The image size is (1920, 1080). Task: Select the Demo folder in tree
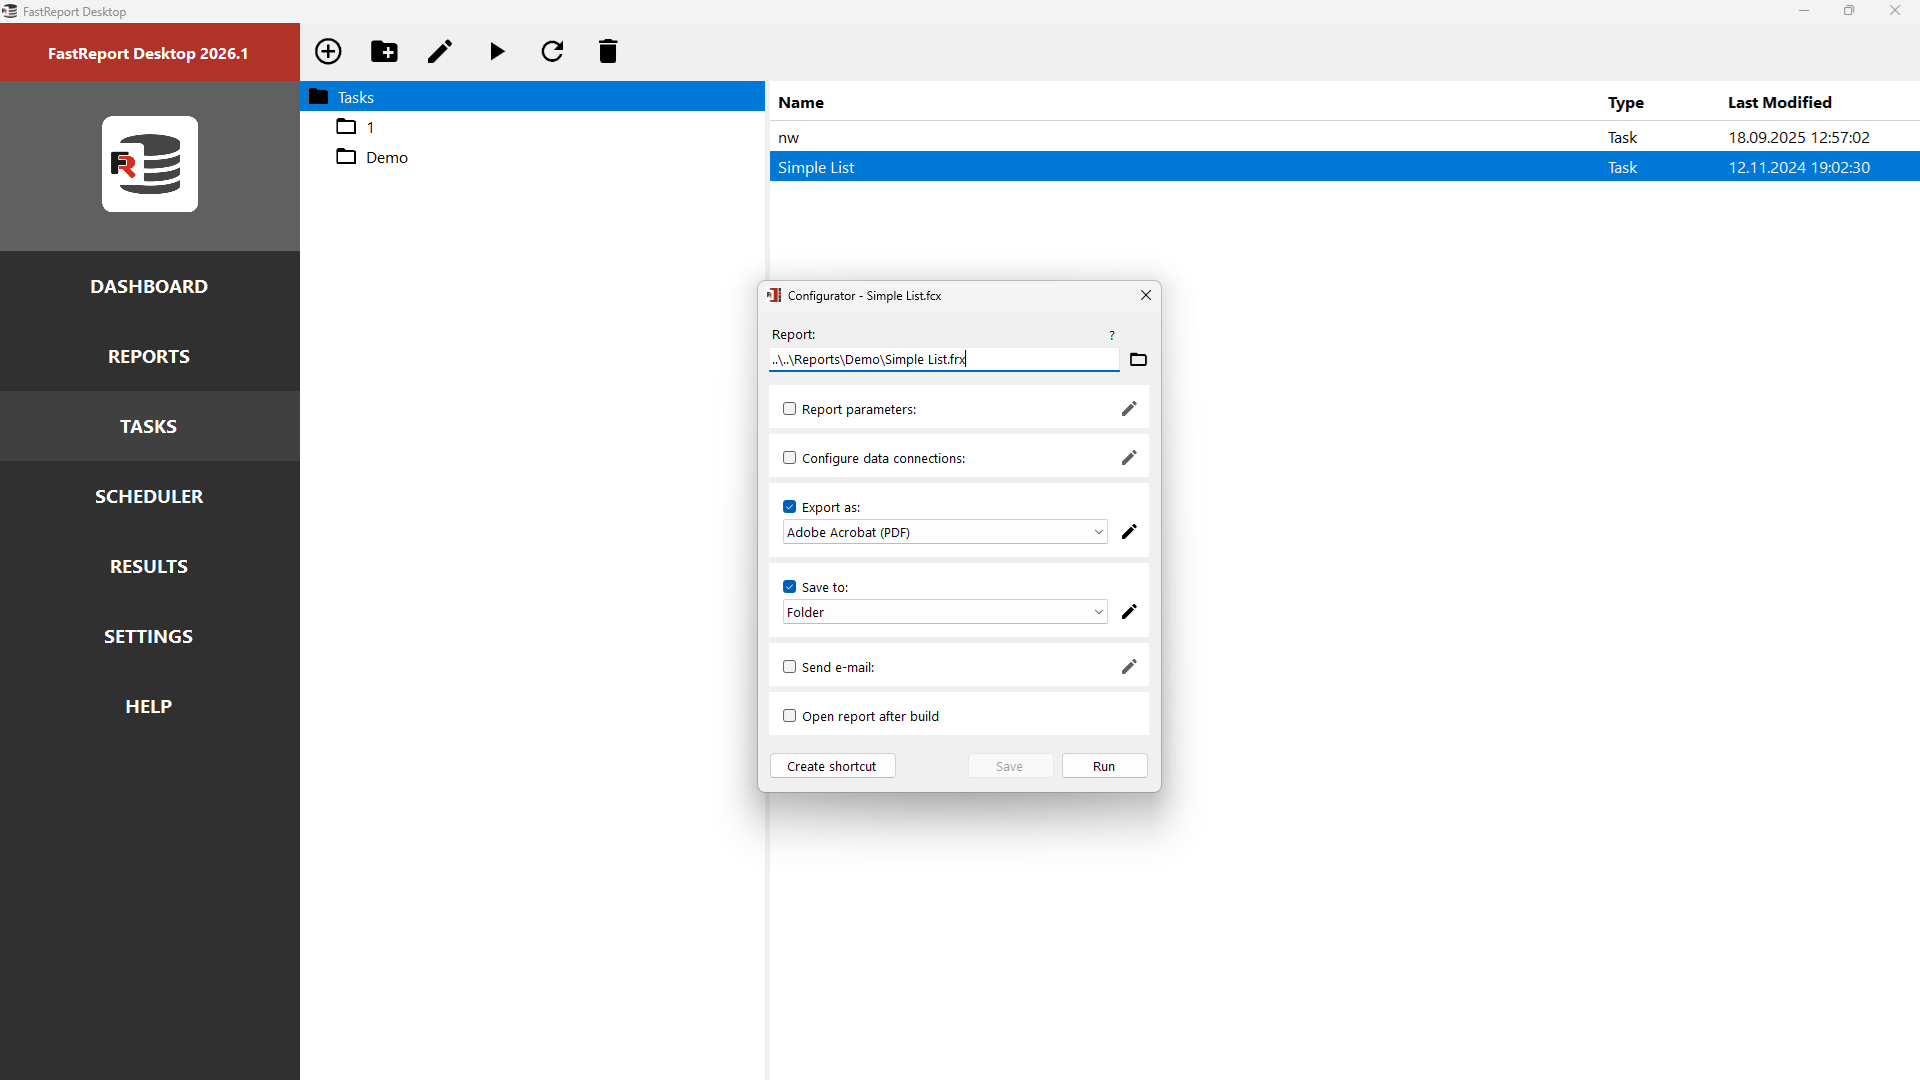click(386, 157)
